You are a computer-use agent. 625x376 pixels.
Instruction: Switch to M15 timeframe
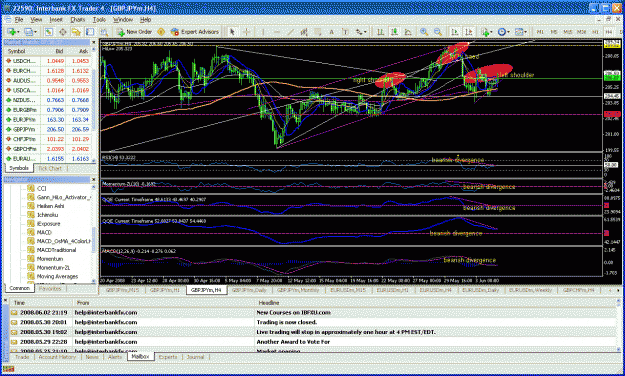(568, 32)
